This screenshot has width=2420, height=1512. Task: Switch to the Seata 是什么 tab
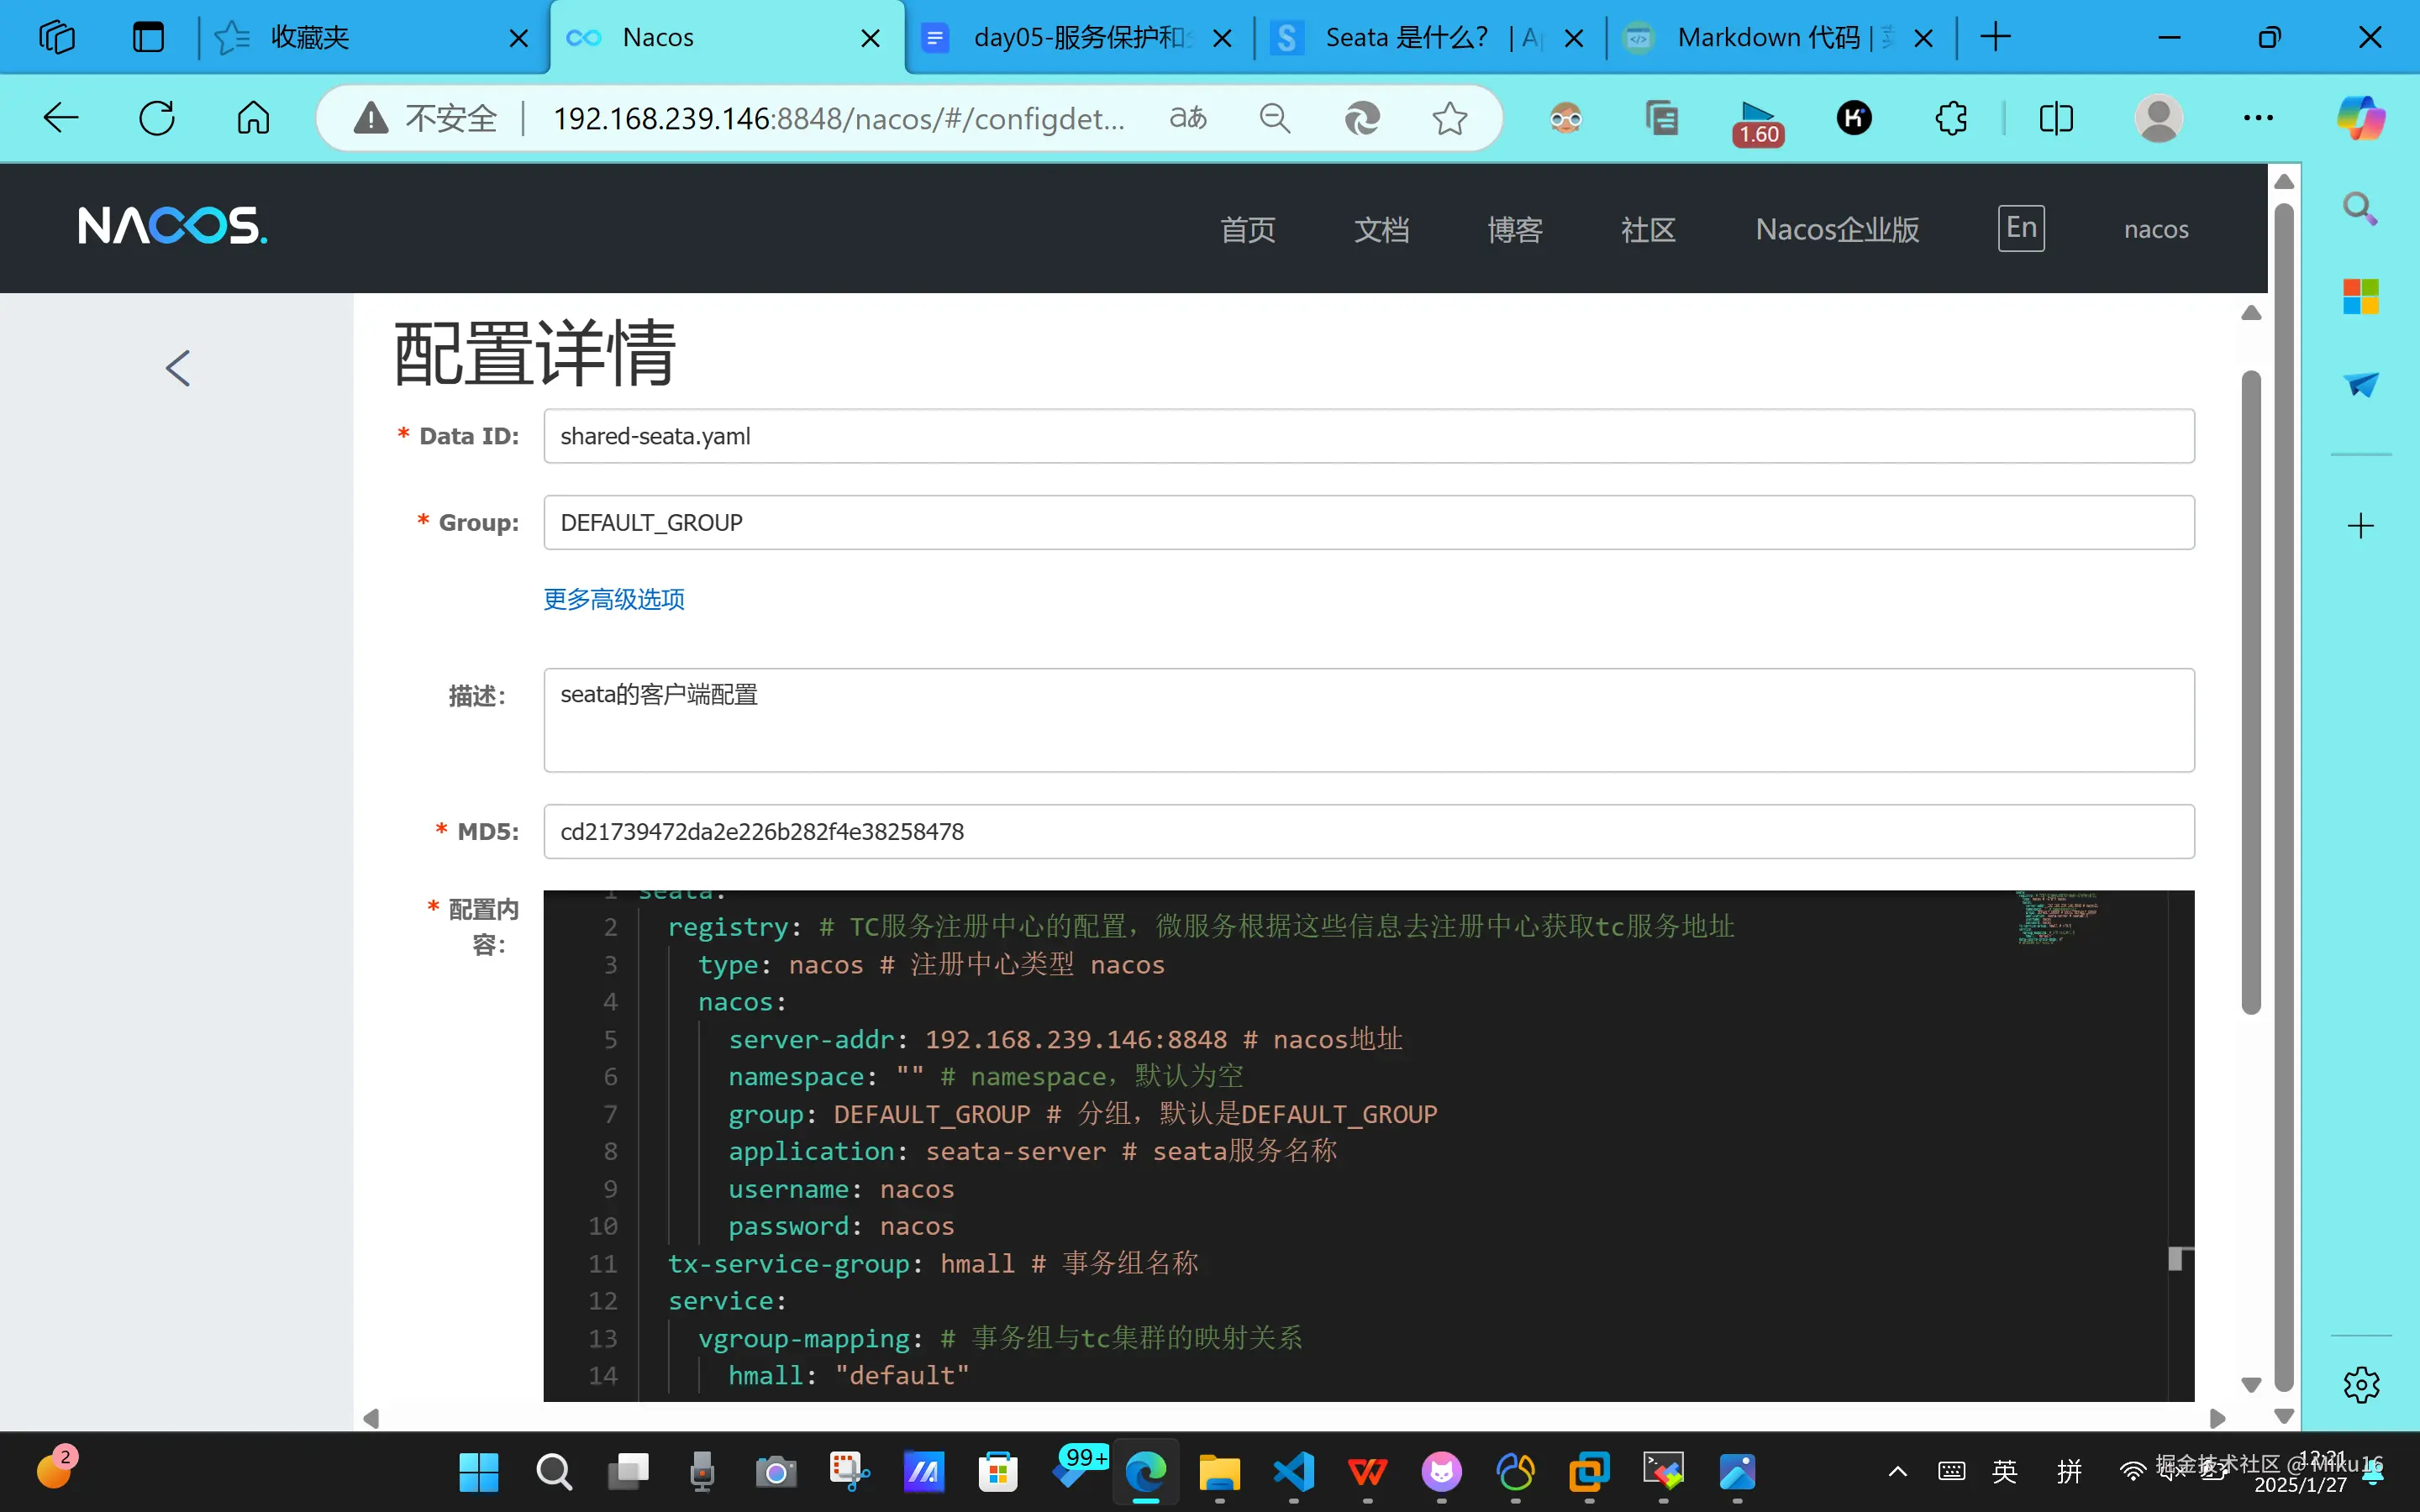[x=1405, y=38]
